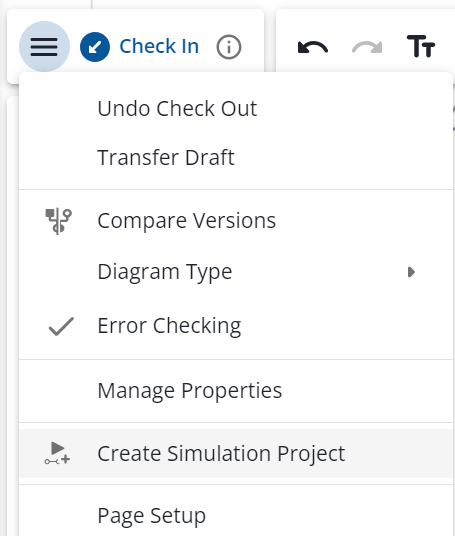Click the Check In text link
This screenshot has height=536, width=455.
159,46
